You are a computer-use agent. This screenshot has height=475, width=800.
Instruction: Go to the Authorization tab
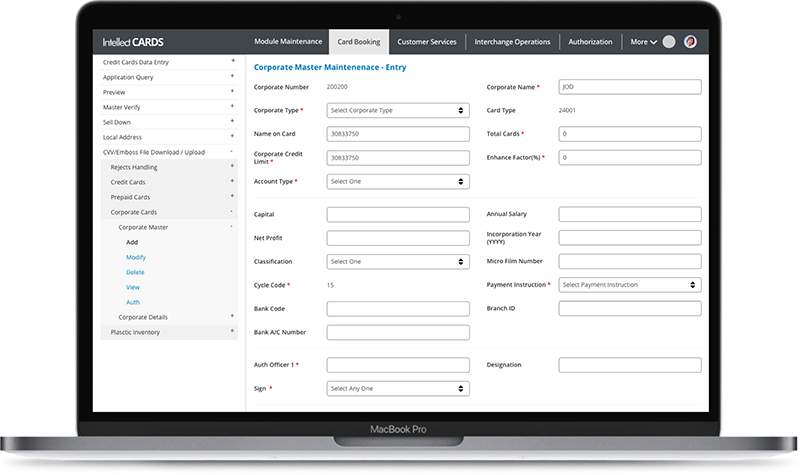pos(590,42)
